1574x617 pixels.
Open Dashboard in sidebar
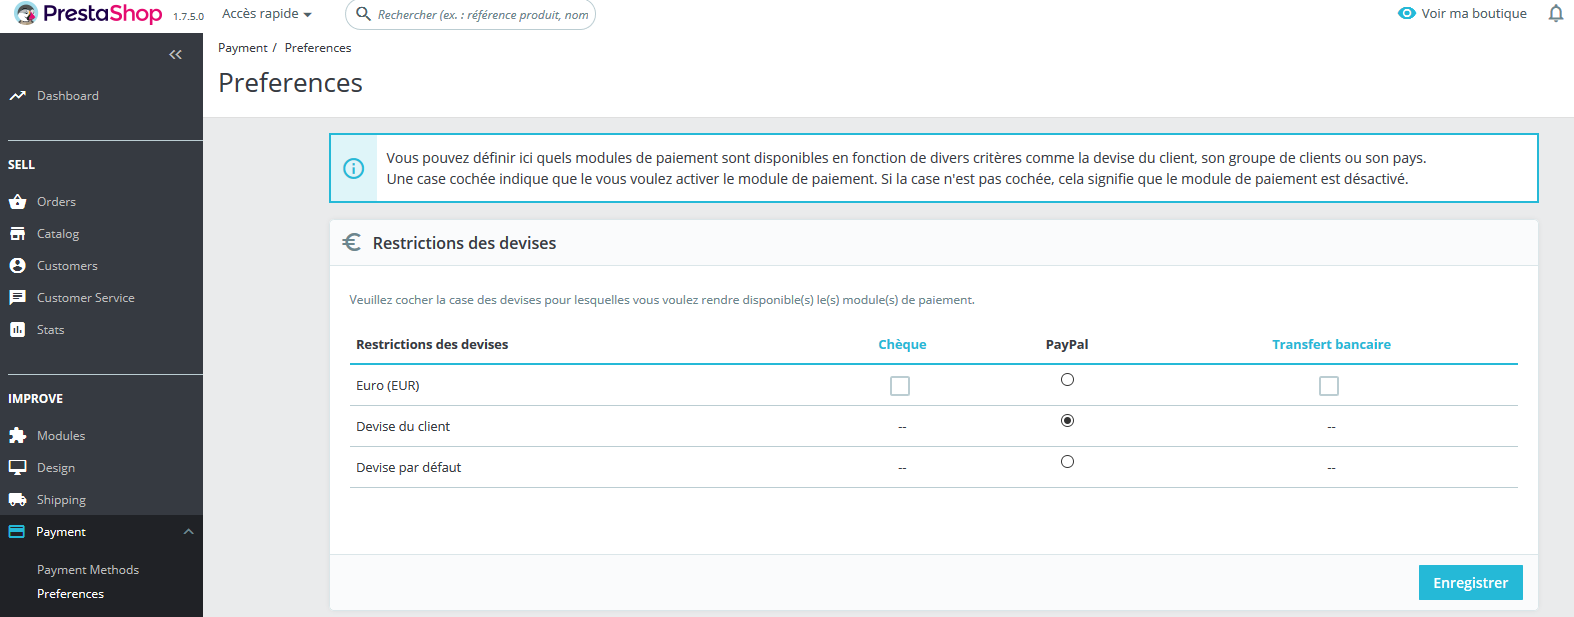point(68,96)
